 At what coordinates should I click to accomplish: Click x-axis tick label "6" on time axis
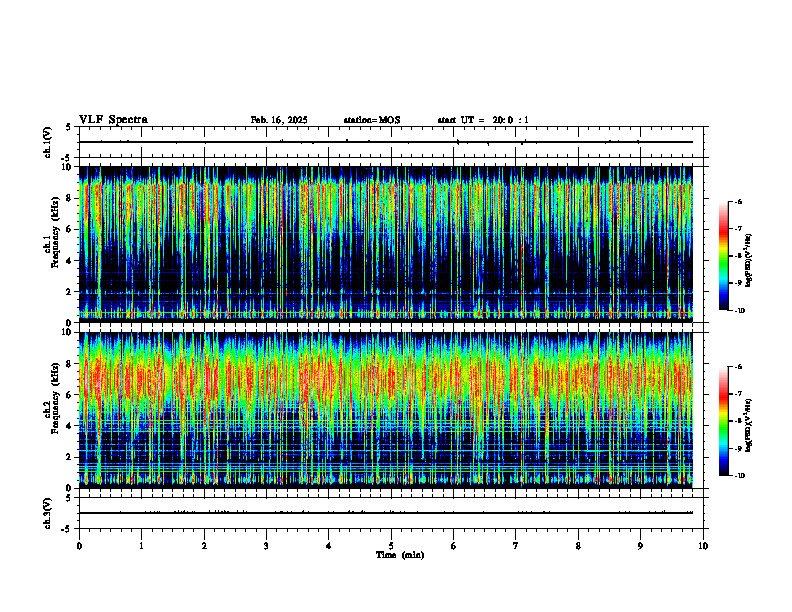click(x=454, y=546)
